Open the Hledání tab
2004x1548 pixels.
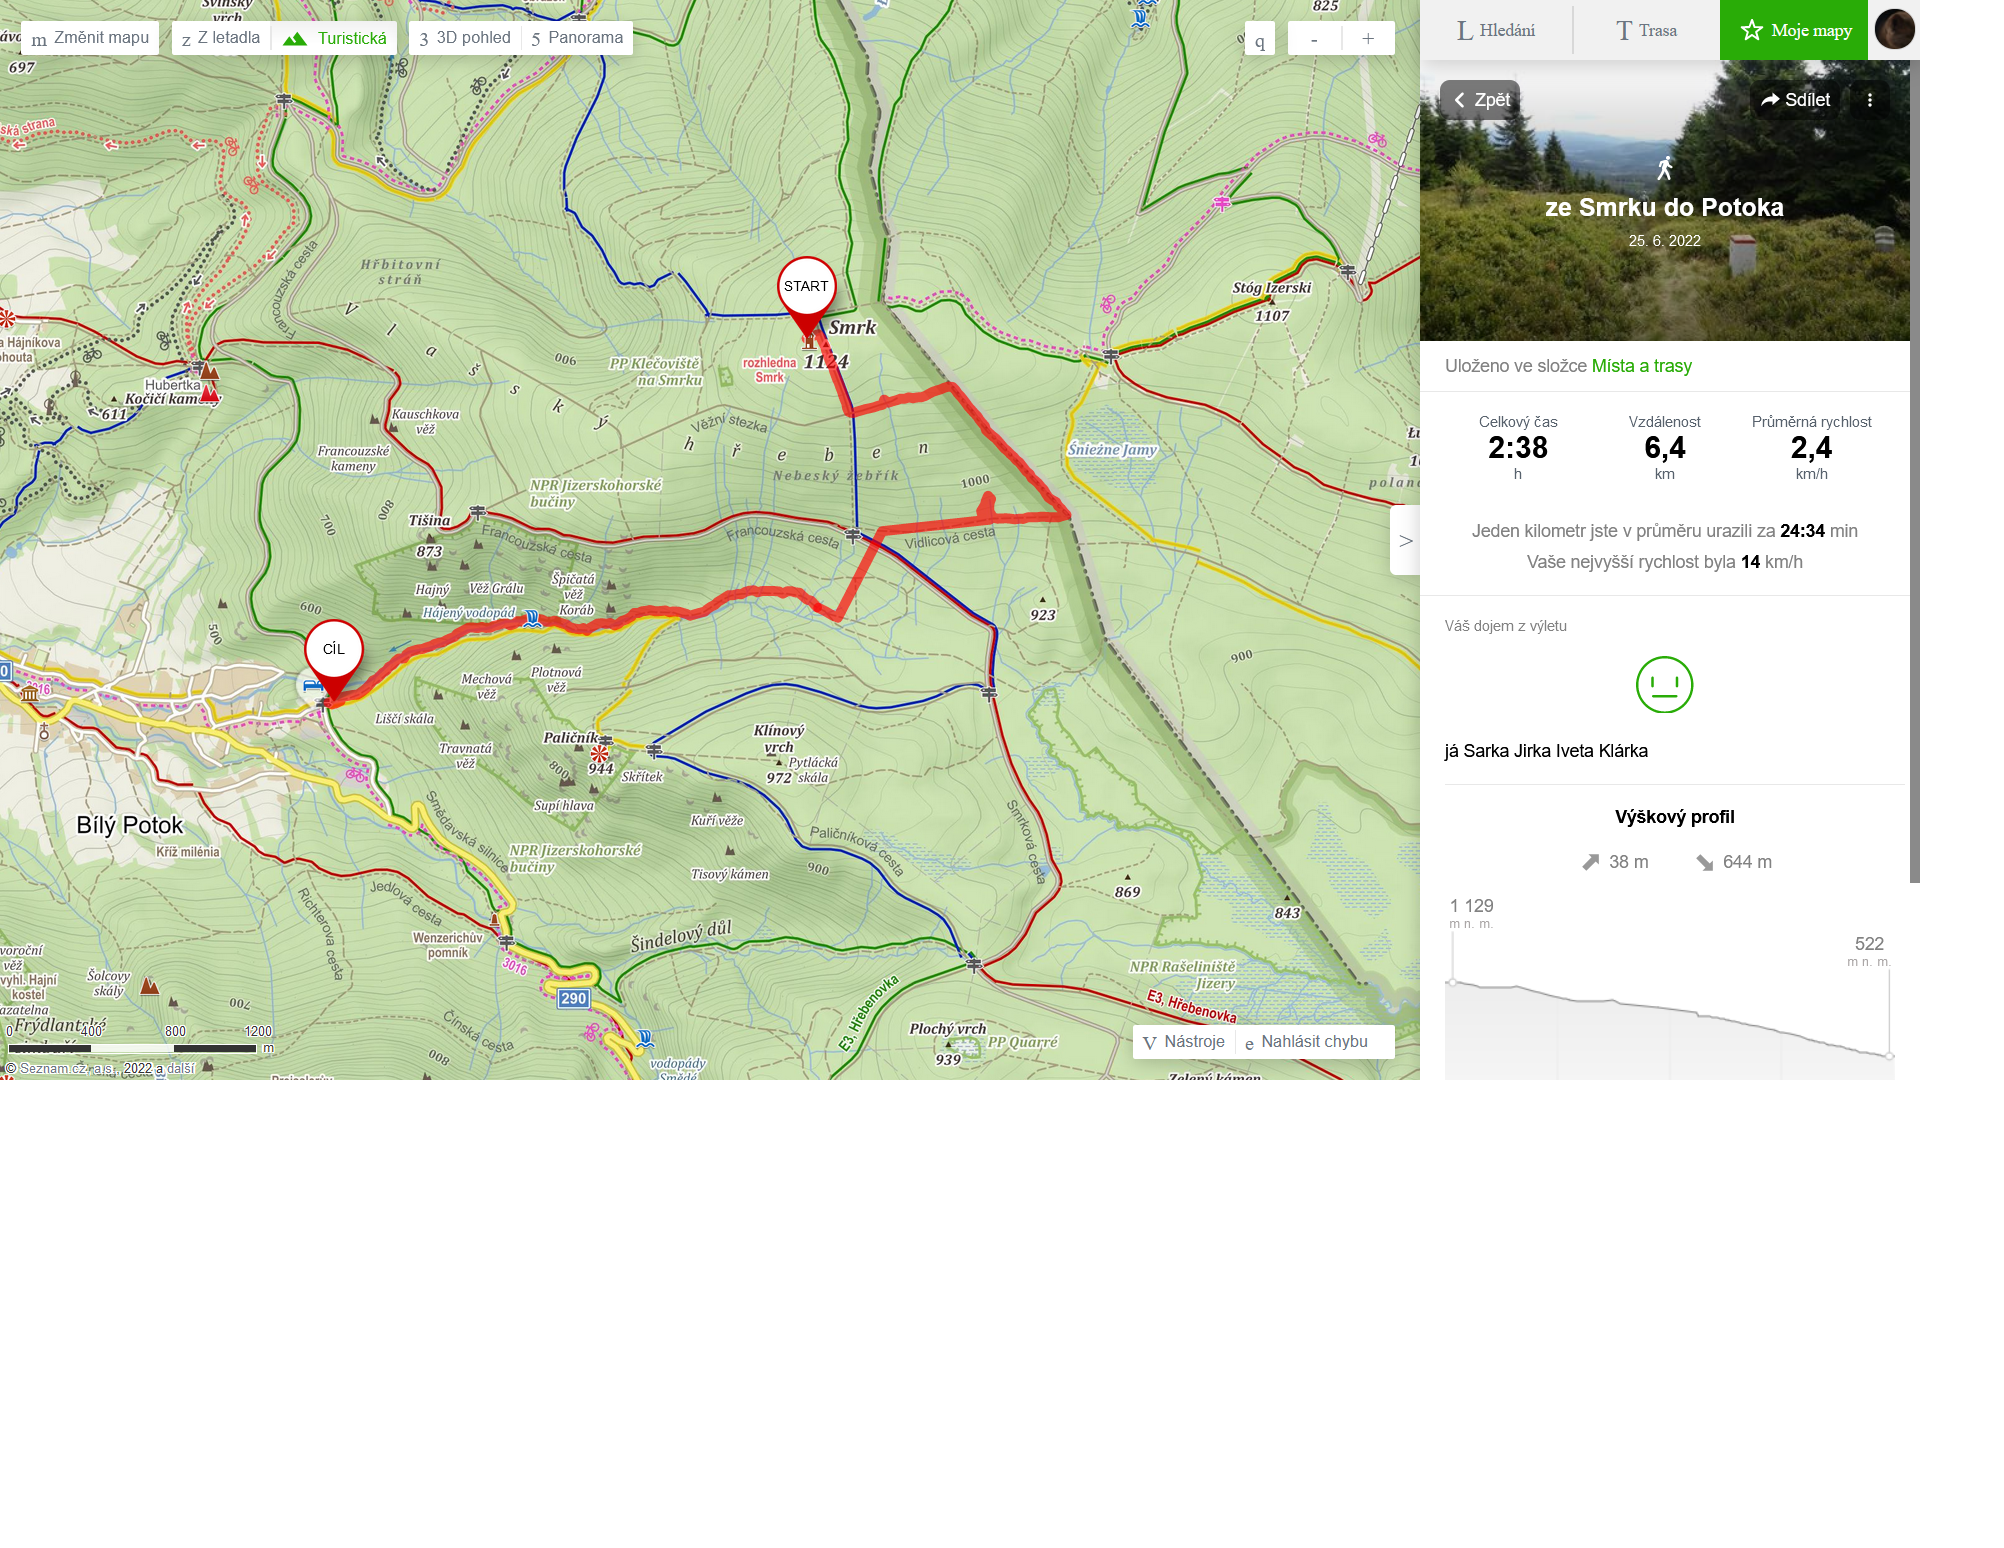click(1496, 30)
